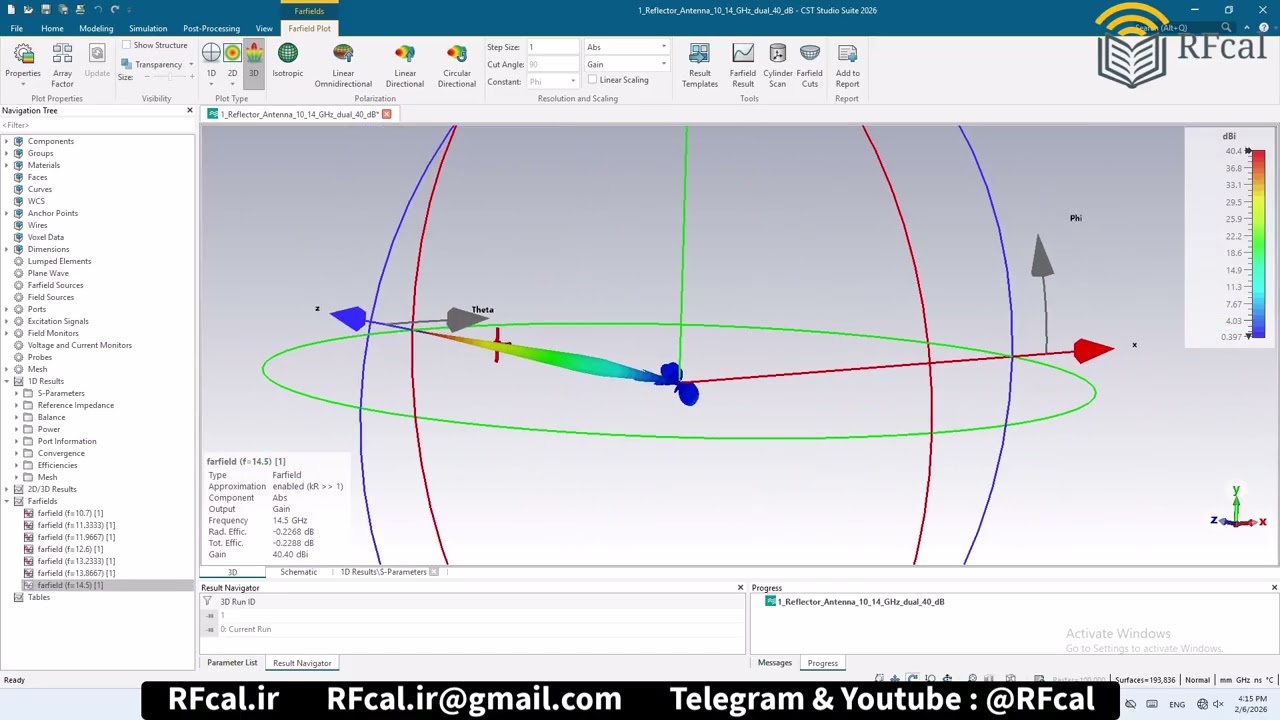Switch to the Post-Processing ribbon tab

click(x=211, y=28)
